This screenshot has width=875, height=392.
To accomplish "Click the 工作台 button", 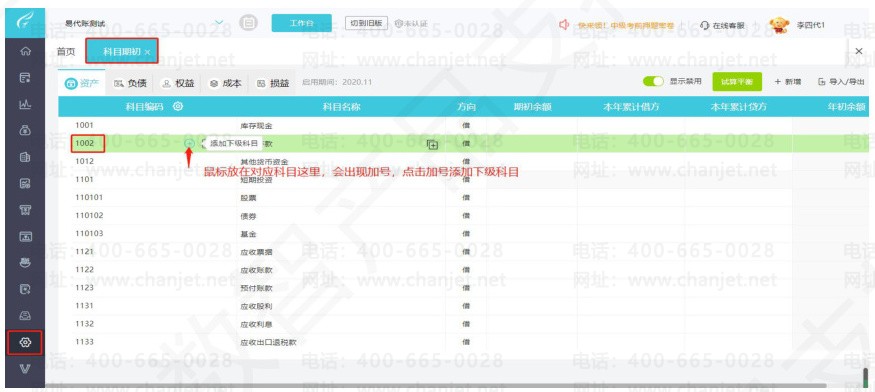I will 301,23.
